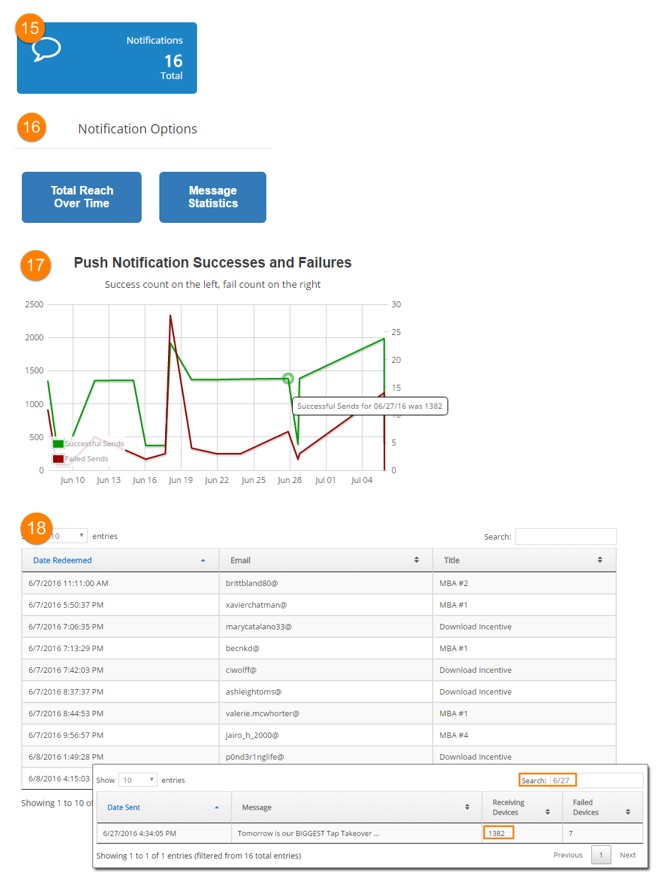Sort by Date Redeemed column arrow
This screenshot has height=882, width=666.
[x=203, y=560]
